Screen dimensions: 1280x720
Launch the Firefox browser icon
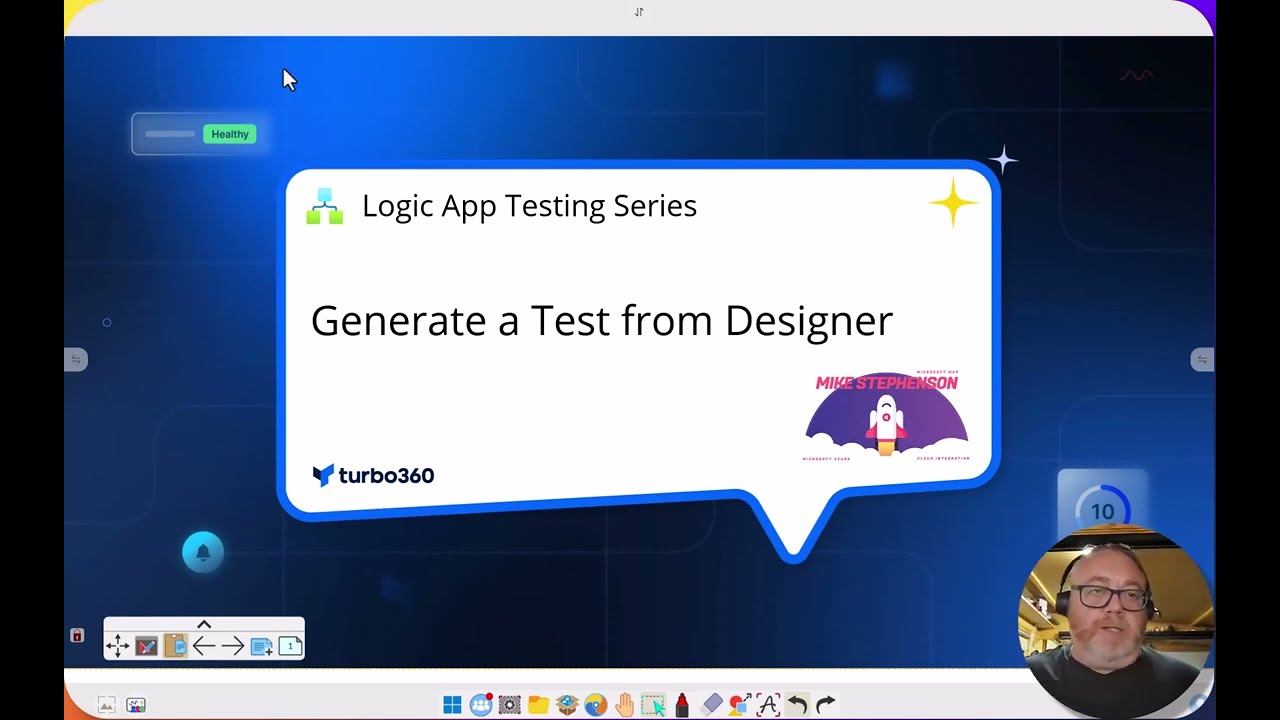click(x=596, y=705)
